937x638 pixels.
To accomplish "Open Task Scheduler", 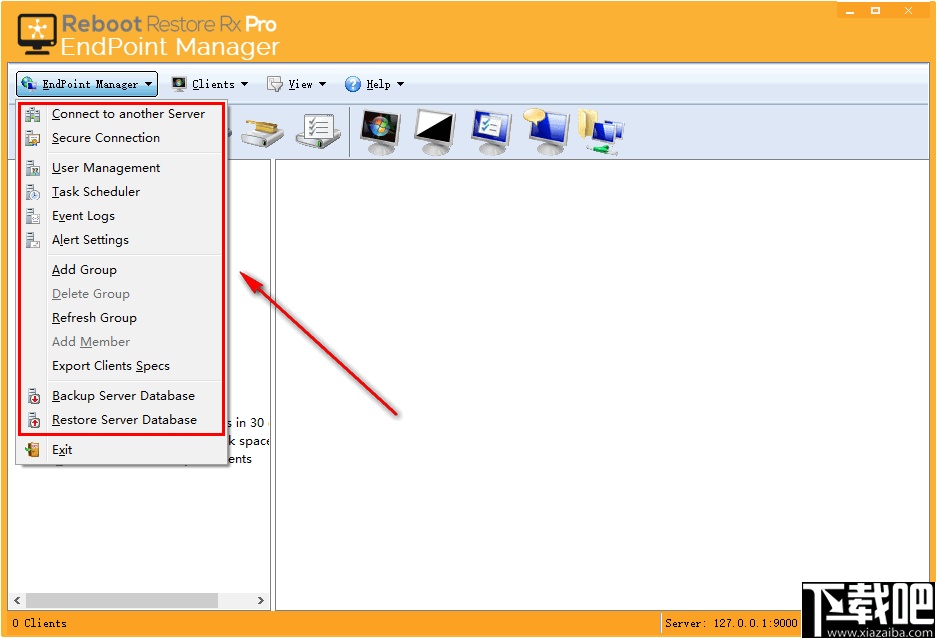I will click(121, 192).
